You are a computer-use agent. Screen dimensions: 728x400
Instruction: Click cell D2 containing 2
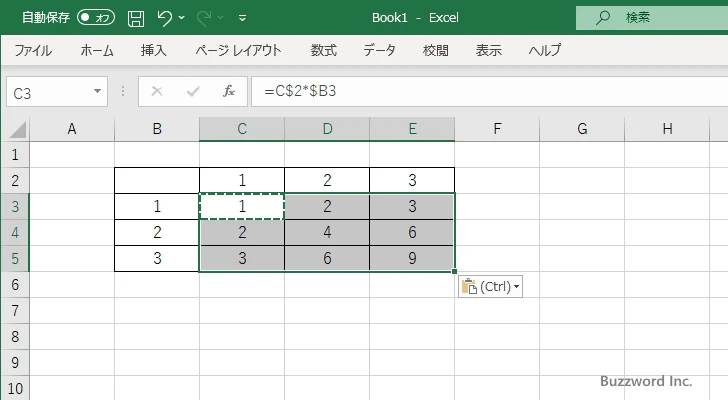click(x=327, y=181)
